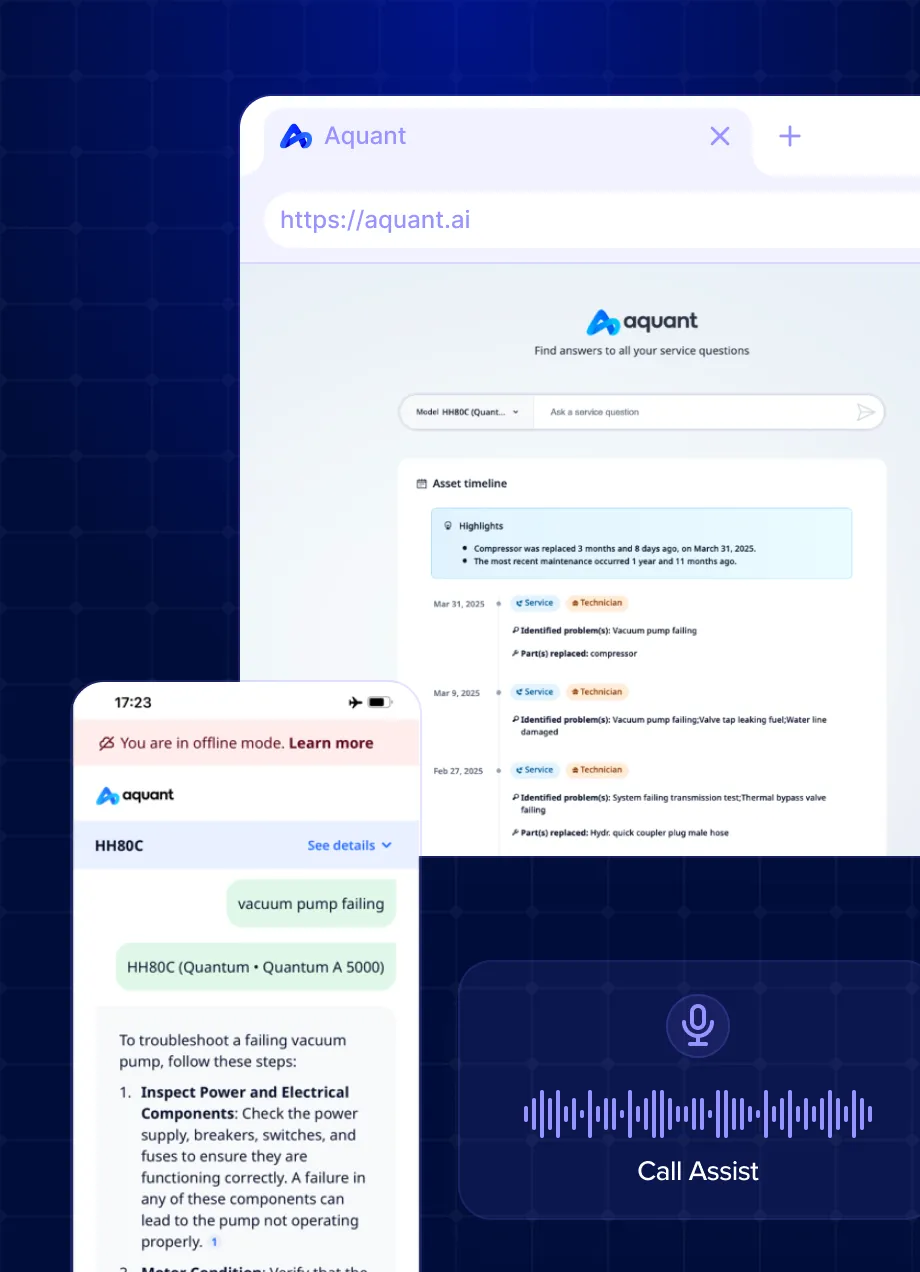This screenshot has width=920, height=1272.
Task: Click Technician tag on Mar 31, 2025
Action: pyautogui.click(x=597, y=603)
